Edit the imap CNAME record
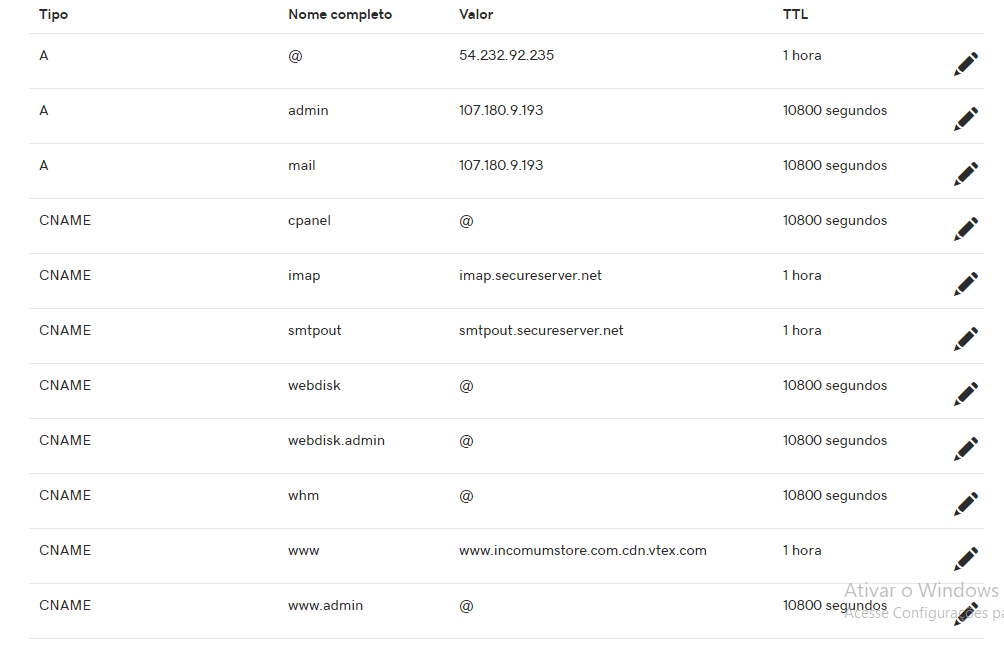The image size is (1004, 652). click(965, 285)
